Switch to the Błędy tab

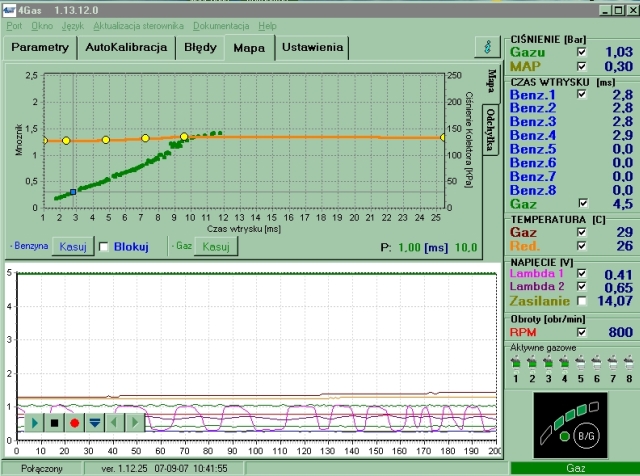pyautogui.click(x=200, y=48)
